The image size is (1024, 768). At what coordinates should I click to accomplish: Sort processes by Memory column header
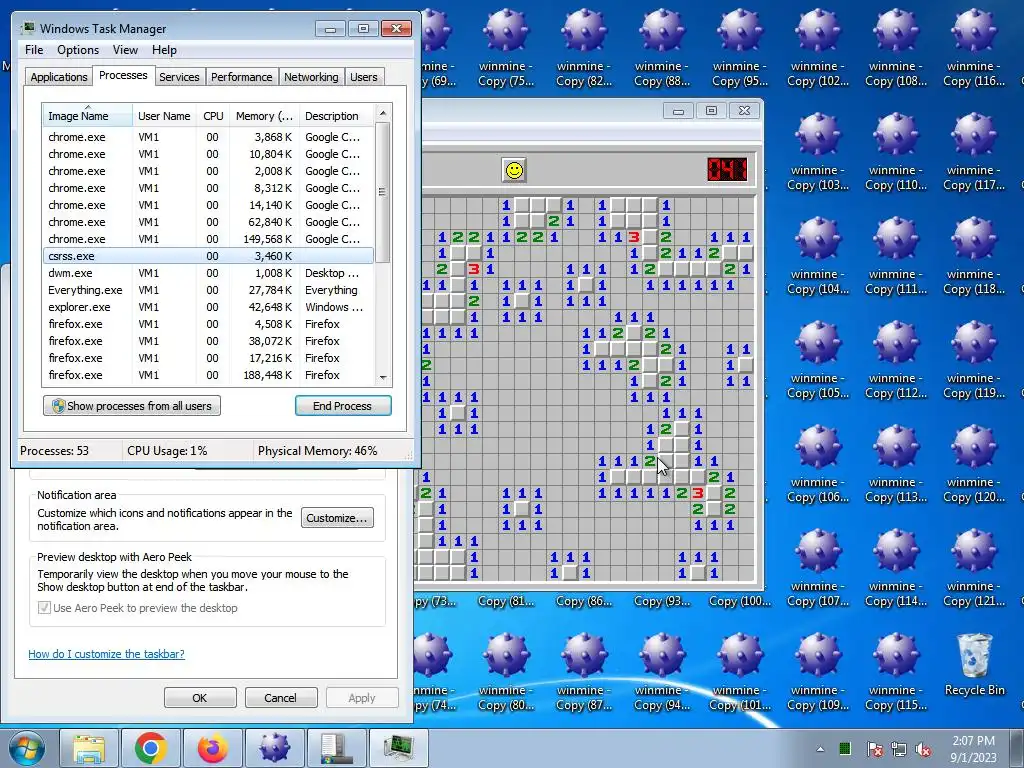[x=264, y=116]
